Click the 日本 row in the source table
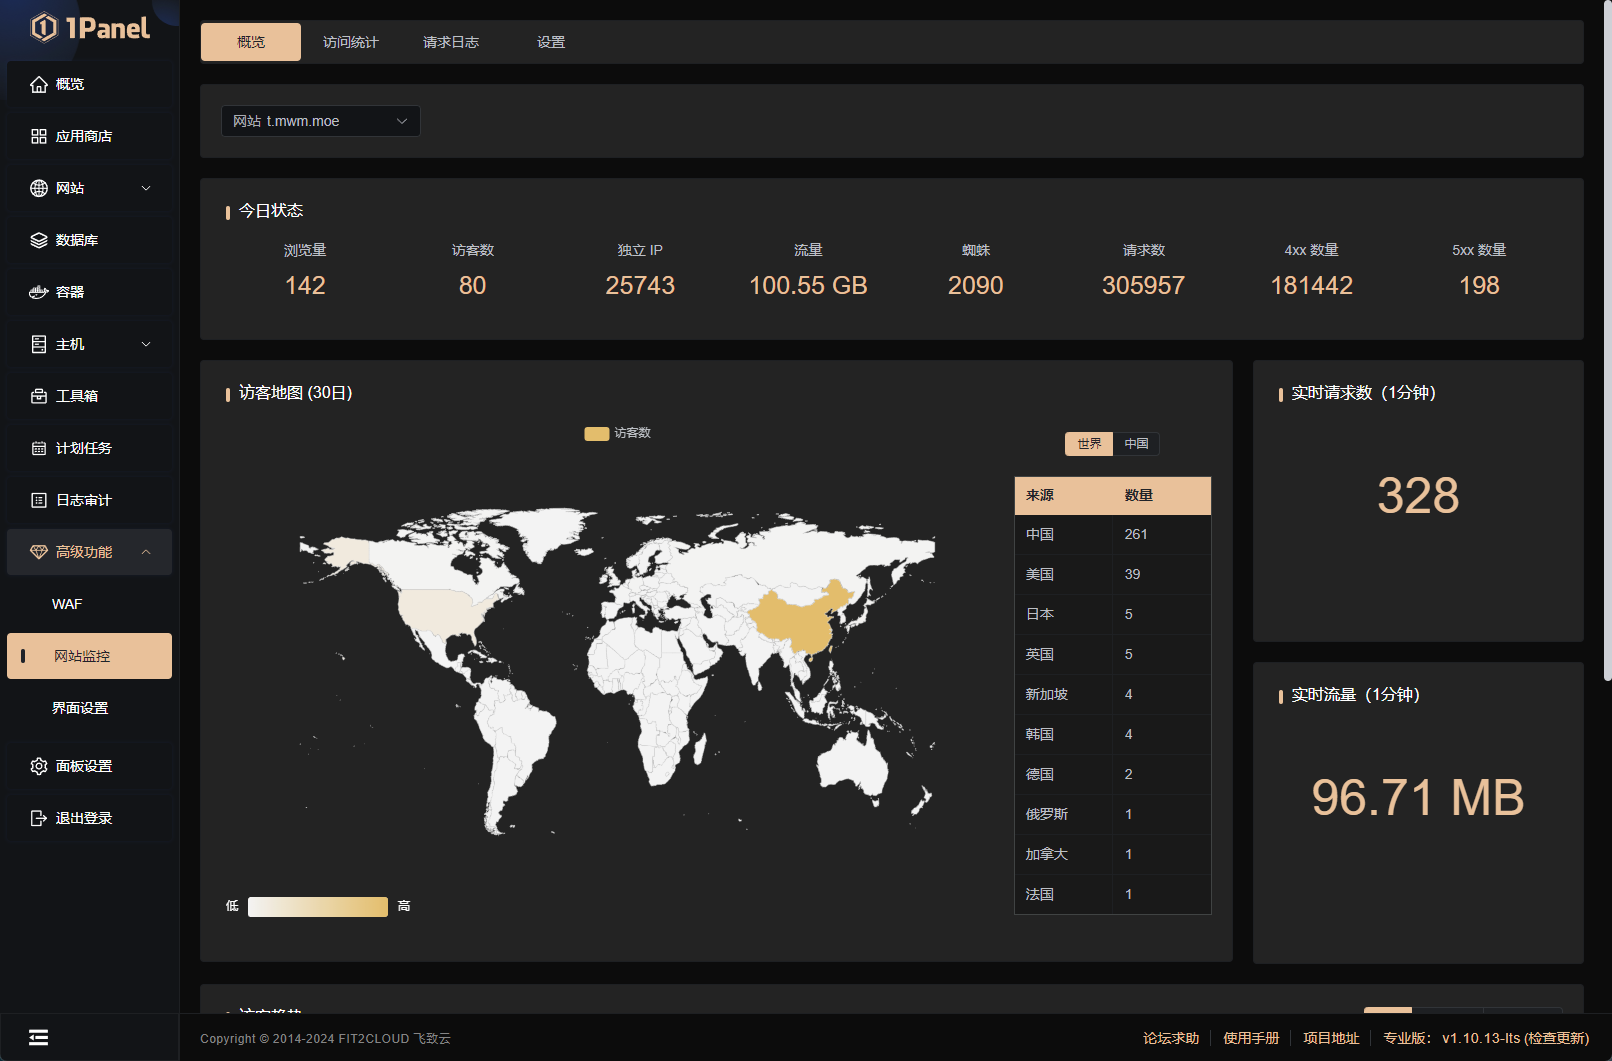1612x1061 pixels. tap(1113, 615)
